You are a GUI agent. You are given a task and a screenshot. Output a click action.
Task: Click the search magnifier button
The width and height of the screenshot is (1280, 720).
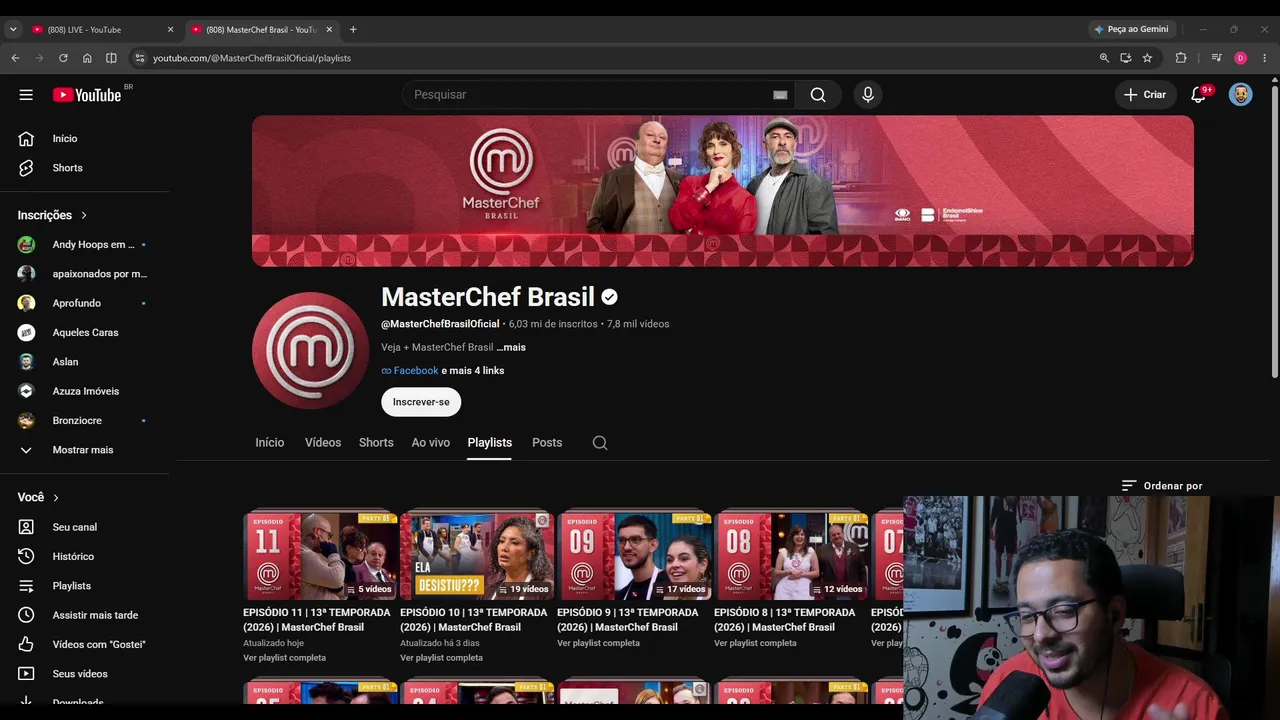[x=818, y=95]
